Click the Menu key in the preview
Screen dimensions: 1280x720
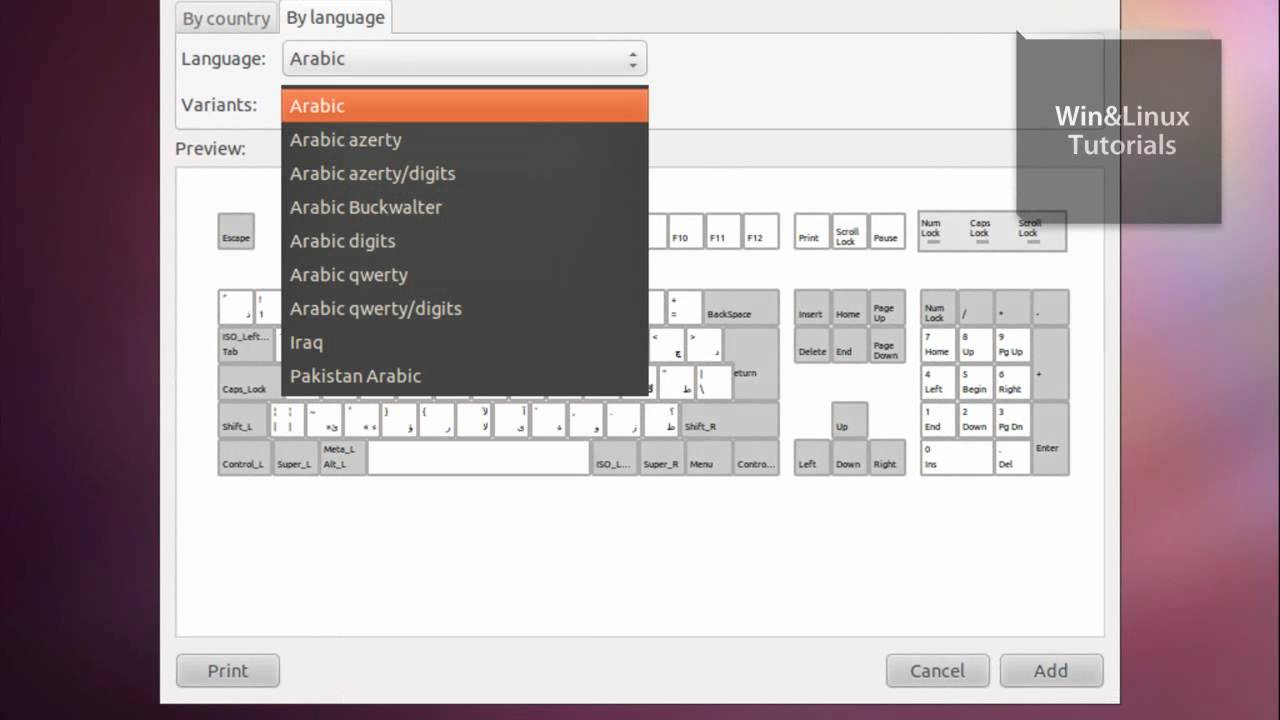pyautogui.click(x=708, y=457)
